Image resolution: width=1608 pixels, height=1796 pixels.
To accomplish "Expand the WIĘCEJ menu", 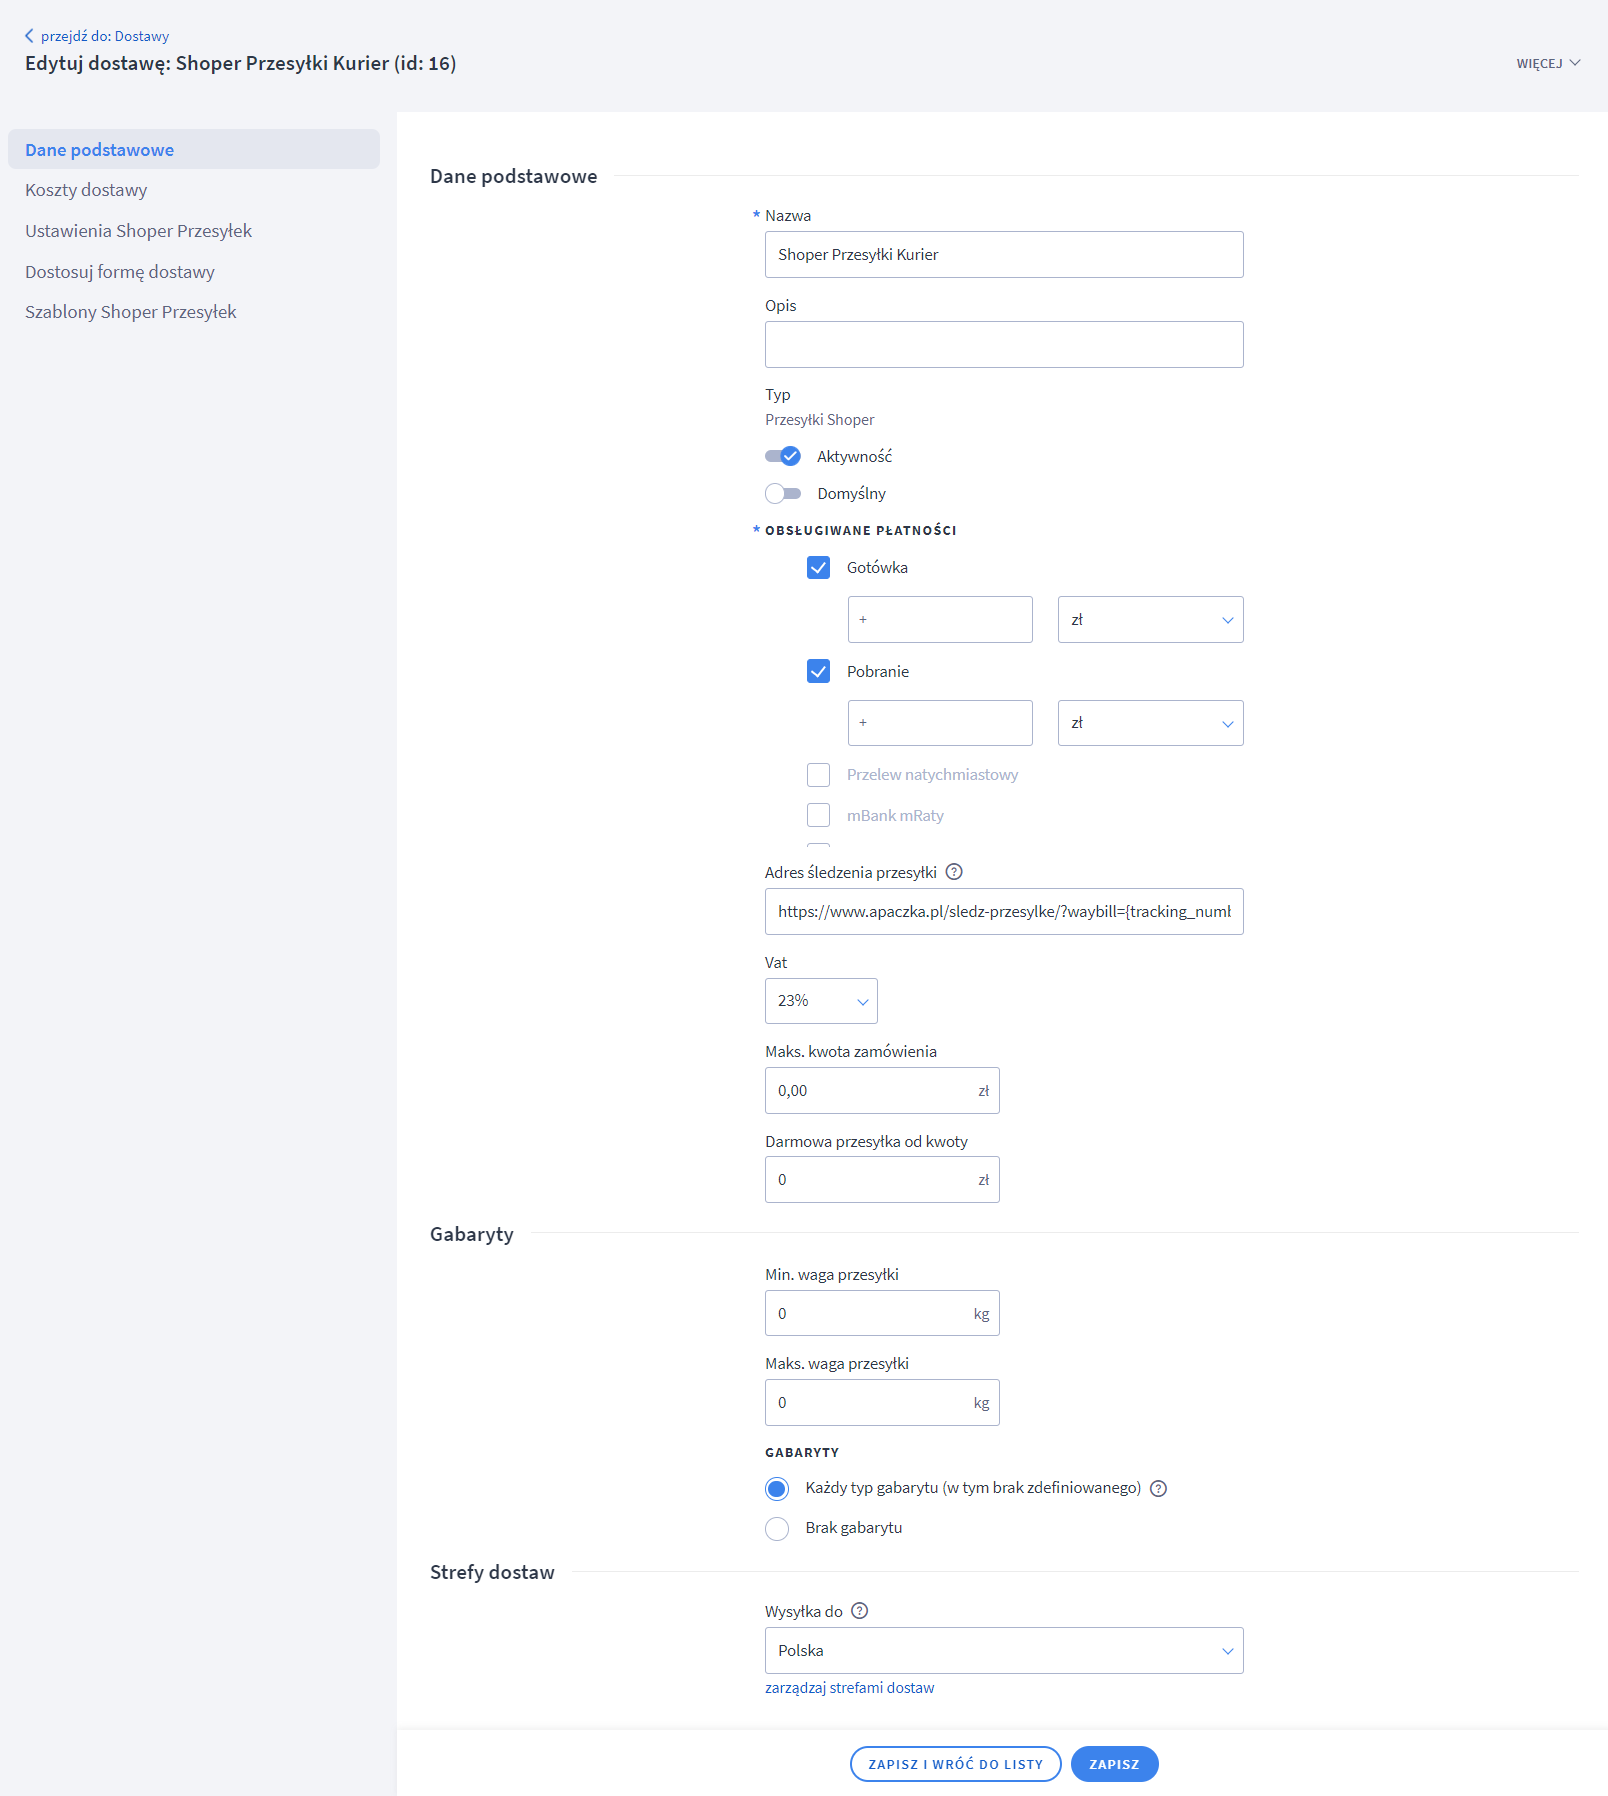I will point(1547,63).
